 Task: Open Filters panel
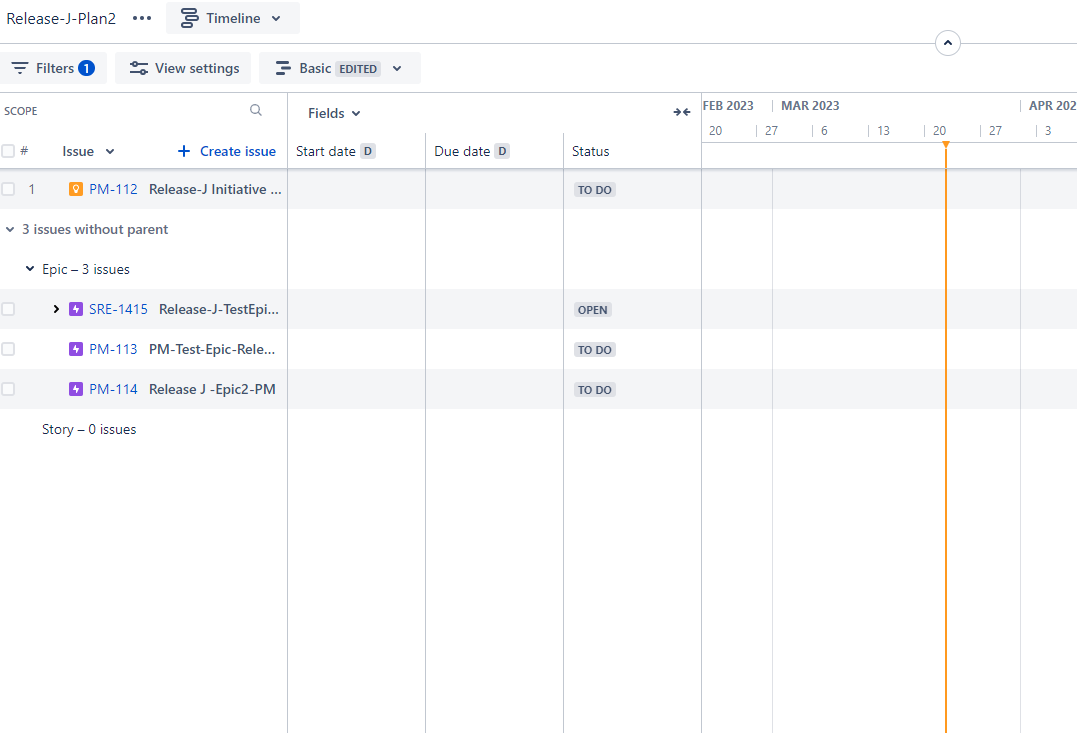pos(53,68)
